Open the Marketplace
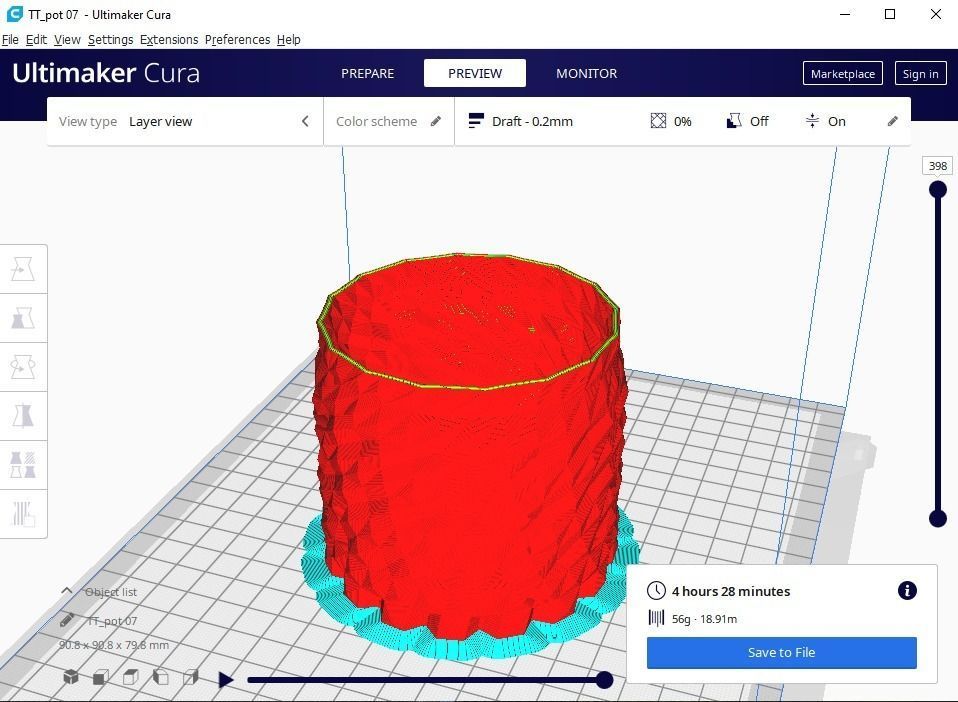 coord(843,73)
